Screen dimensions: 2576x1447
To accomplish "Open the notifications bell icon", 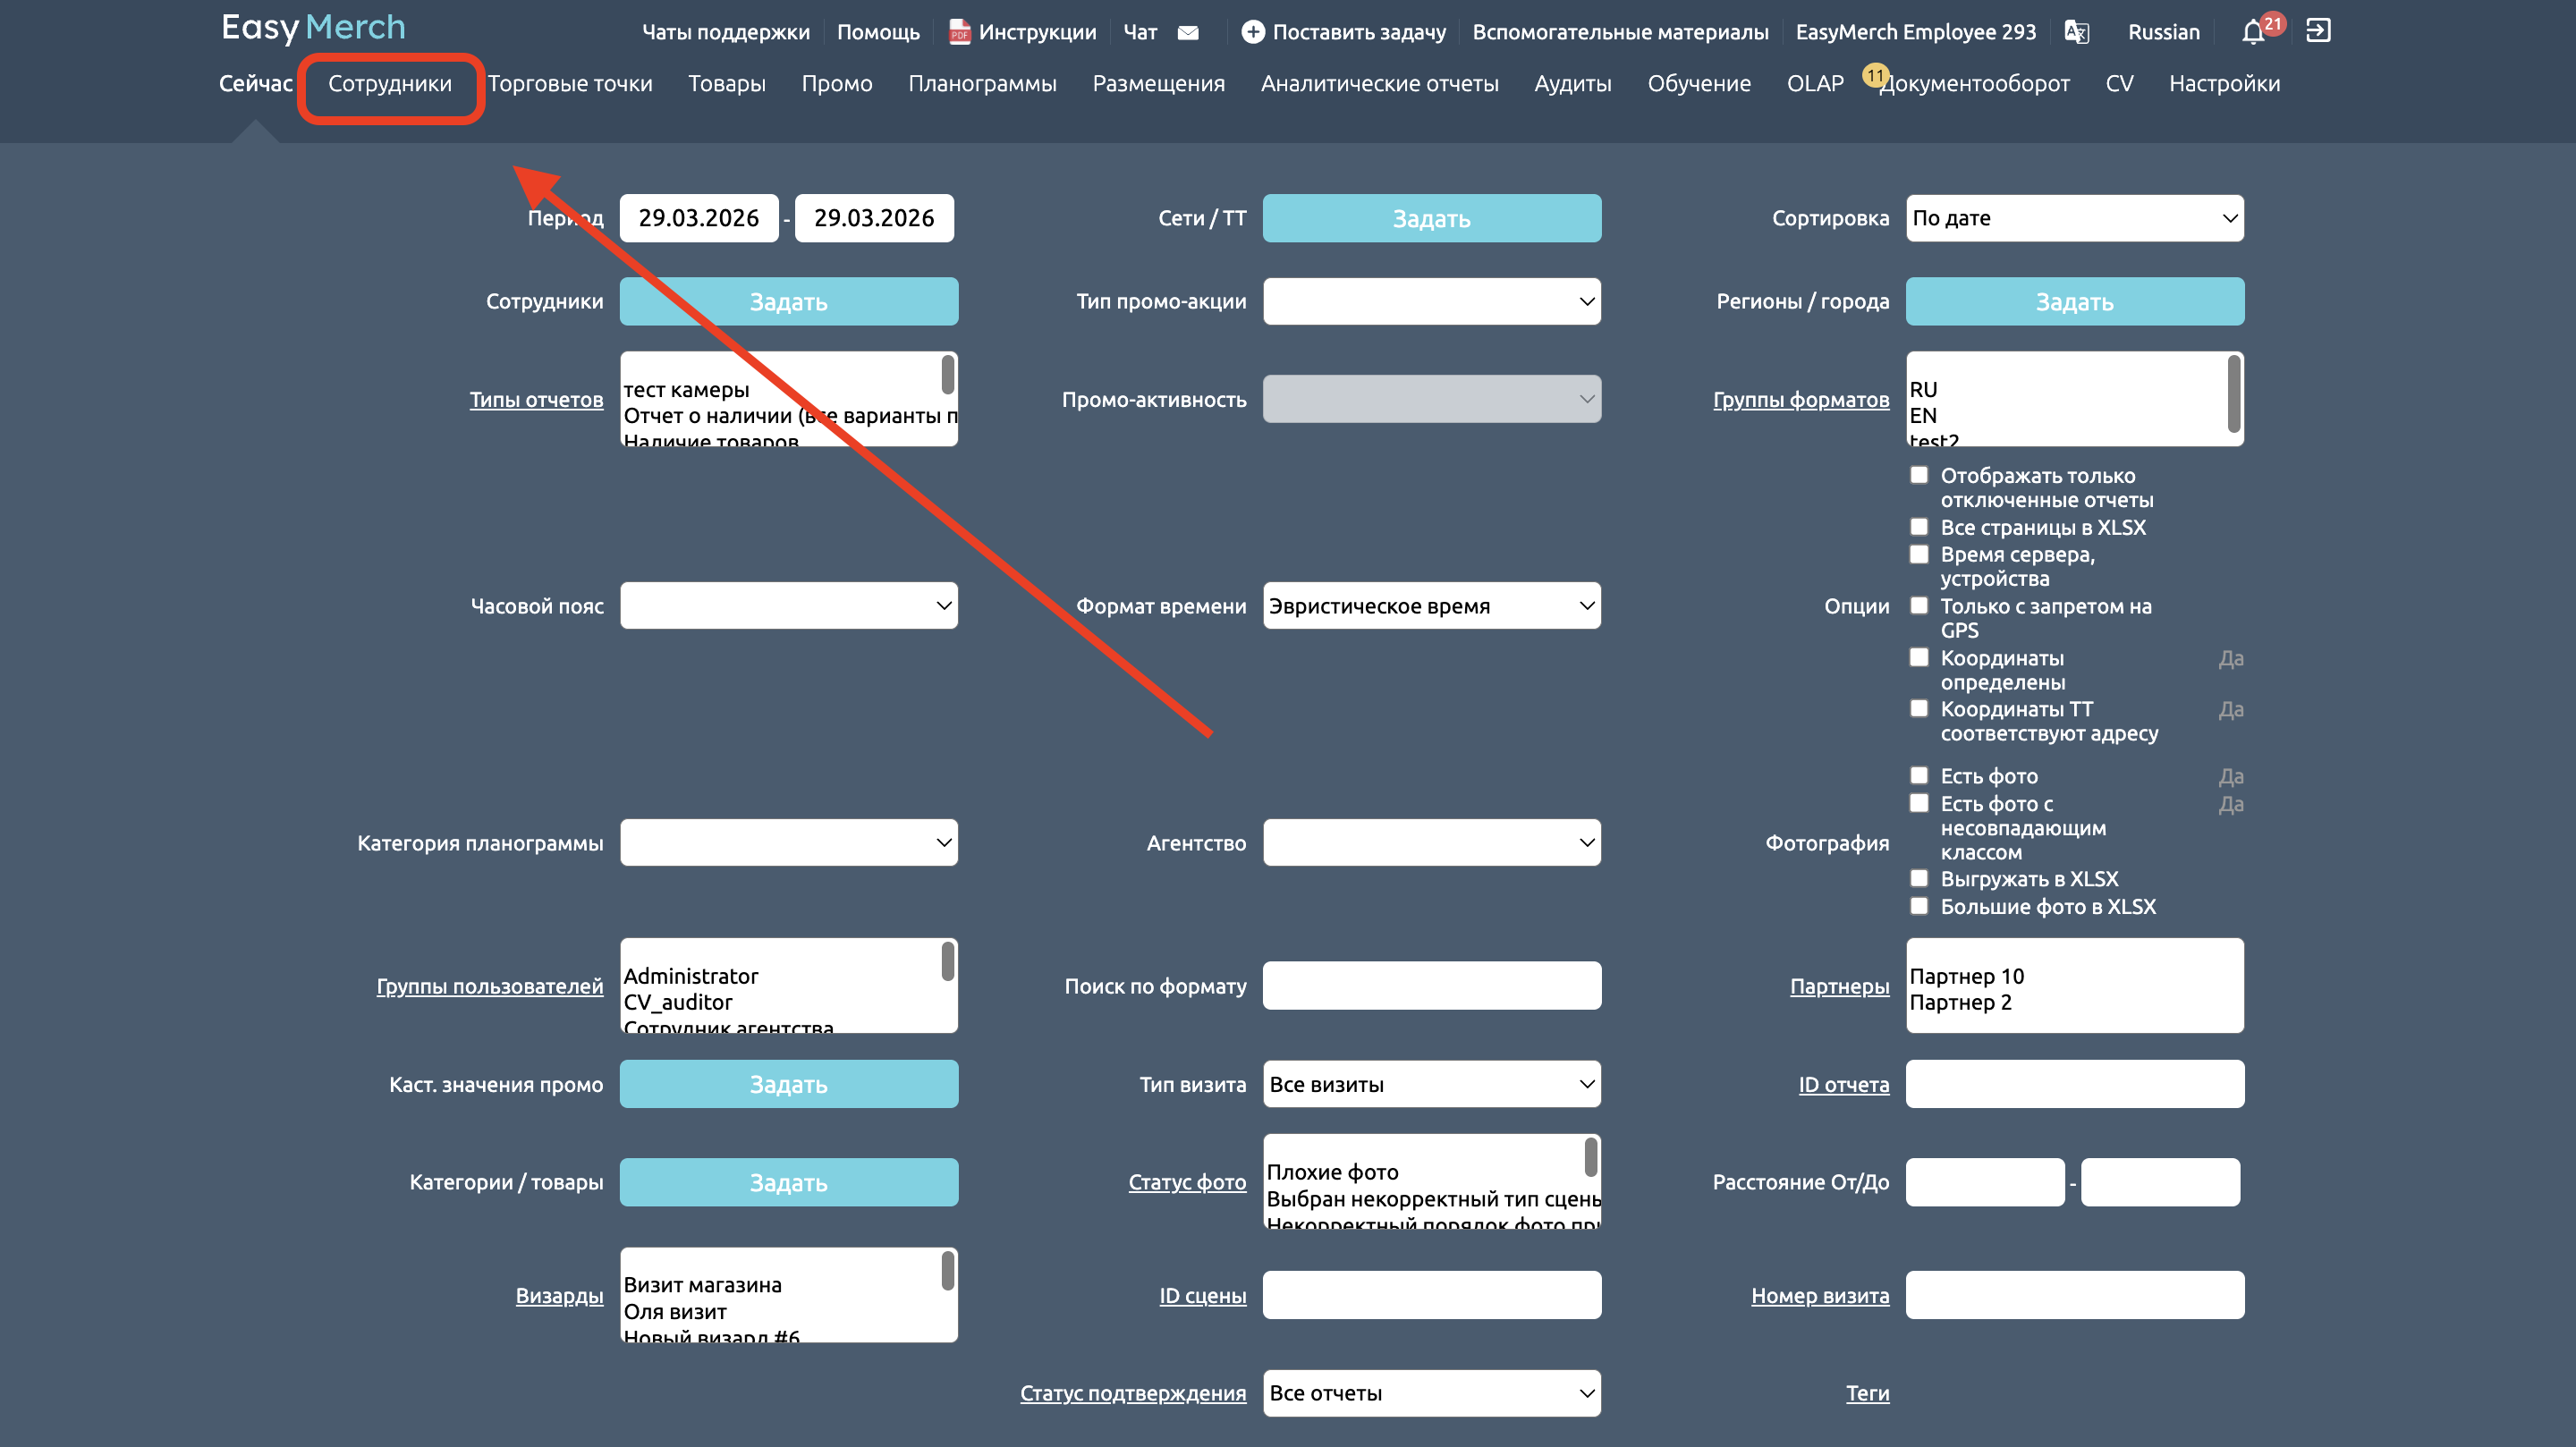I will (x=2251, y=32).
